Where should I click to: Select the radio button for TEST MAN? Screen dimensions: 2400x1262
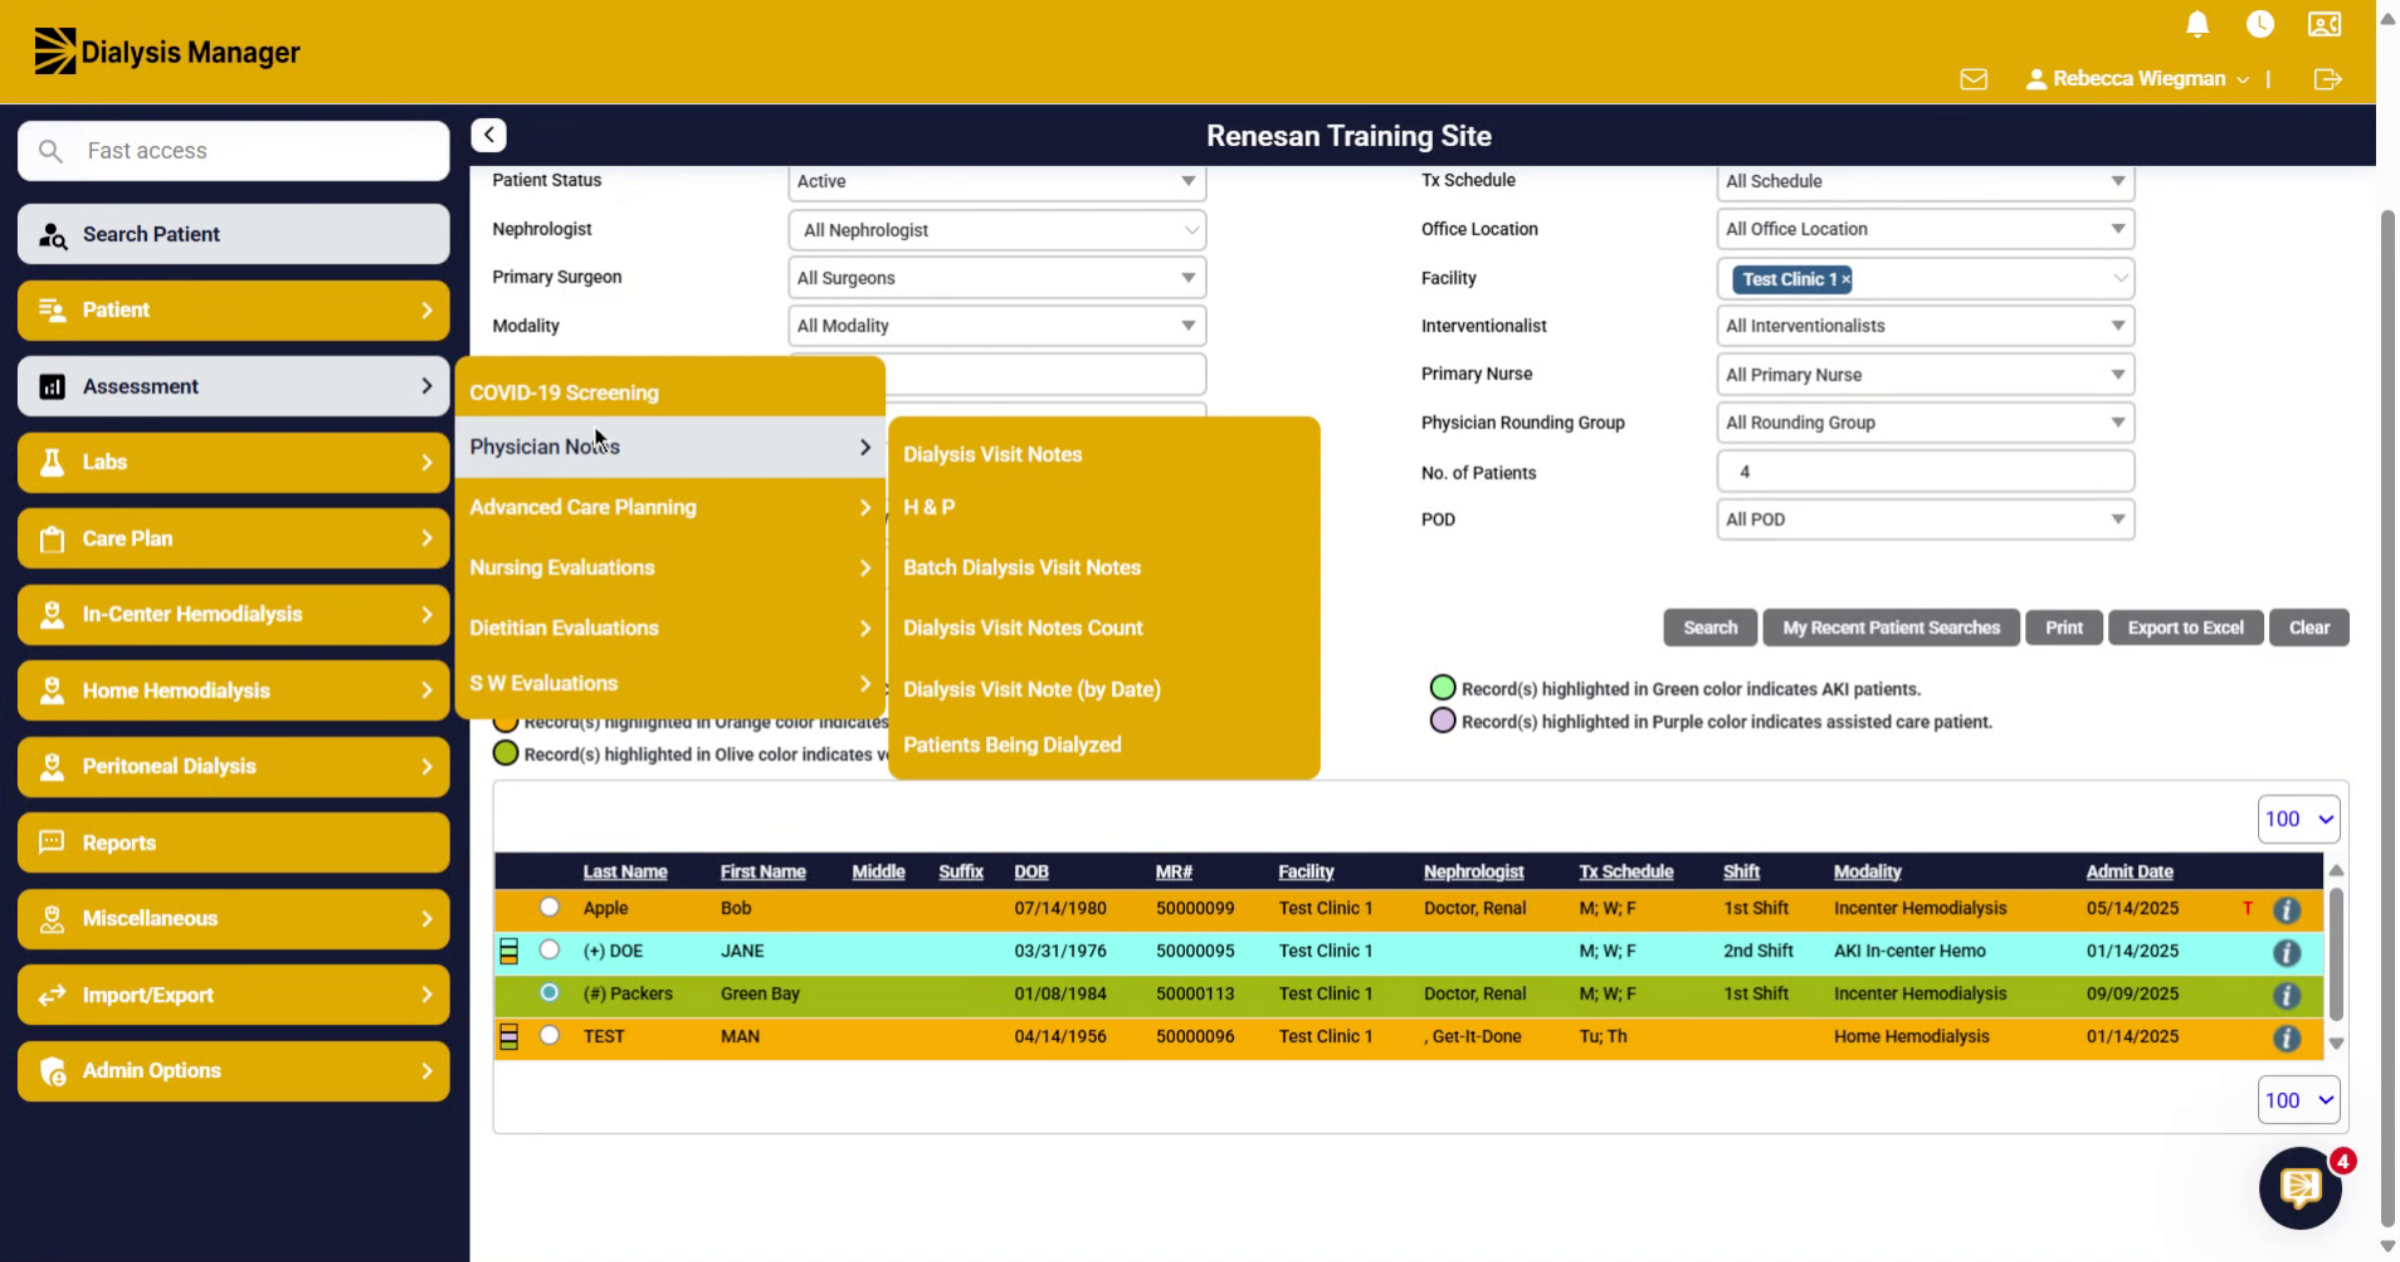click(x=549, y=1035)
